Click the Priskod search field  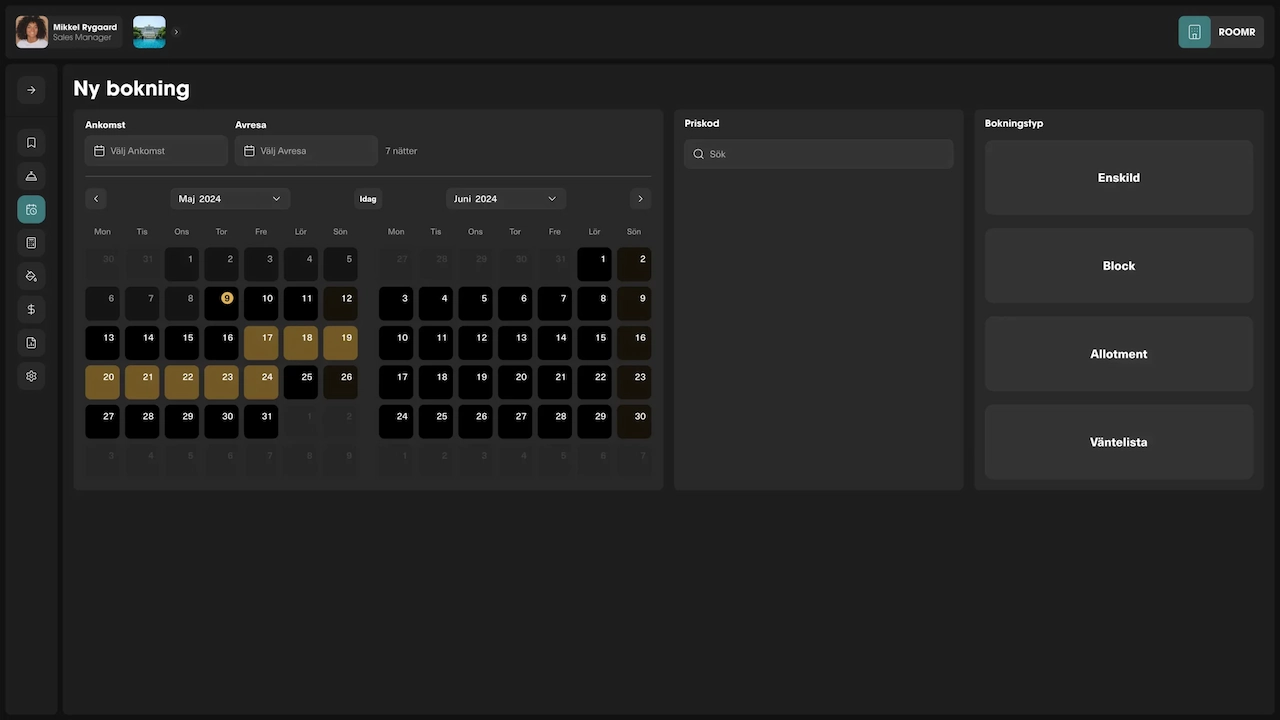818,153
